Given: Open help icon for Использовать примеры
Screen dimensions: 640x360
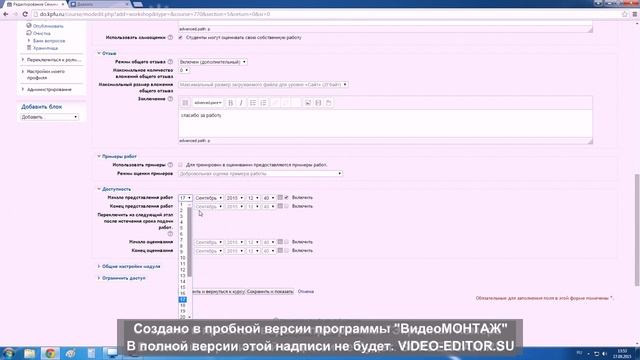Looking at the screenshot, I should coord(170,165).
